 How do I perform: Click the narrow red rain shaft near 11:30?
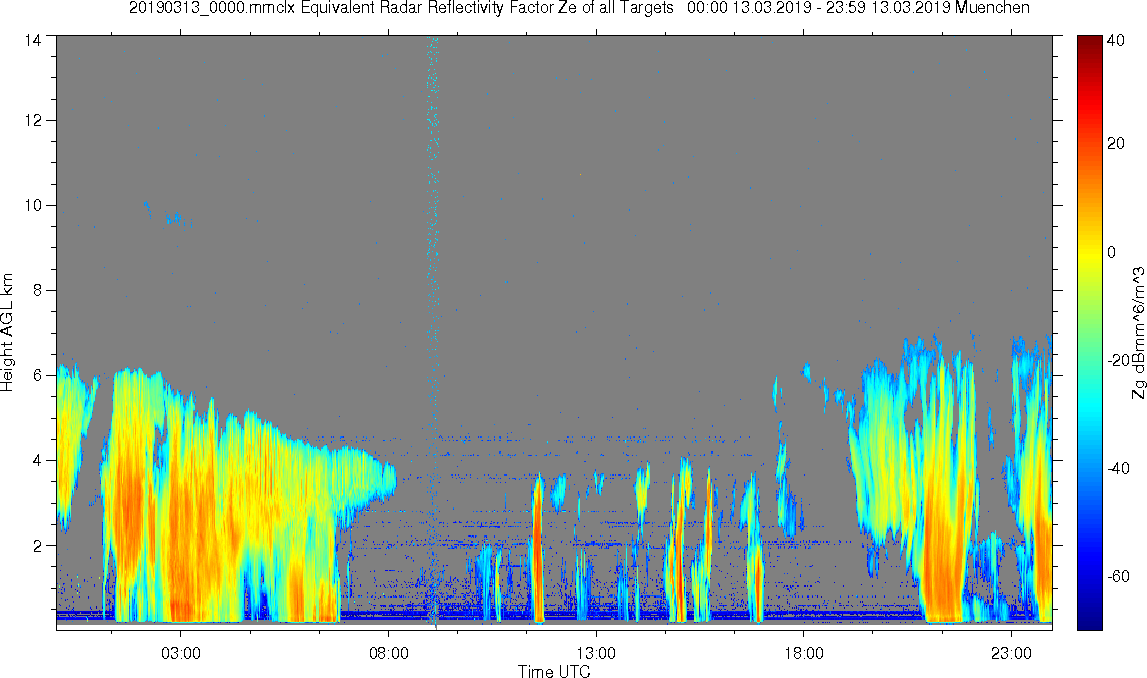pyautogui.click(x=538, y=549)
